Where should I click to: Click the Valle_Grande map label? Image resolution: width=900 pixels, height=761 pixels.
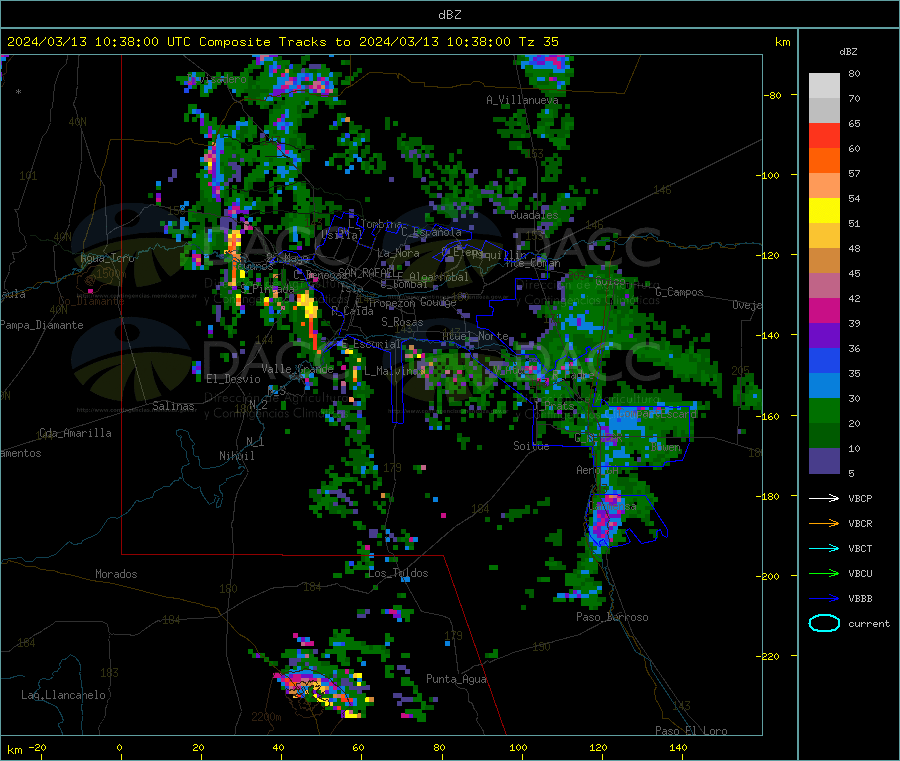coord(297,368)
